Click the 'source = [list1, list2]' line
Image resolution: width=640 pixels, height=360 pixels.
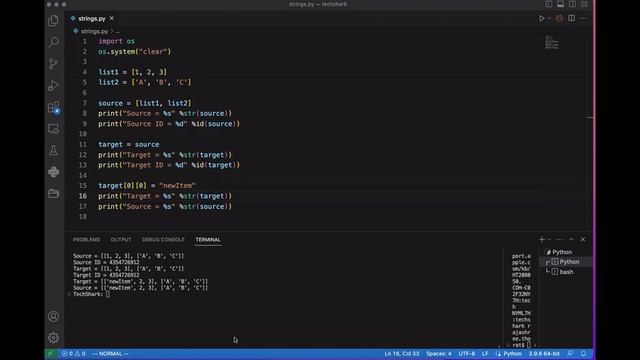point(144,103)
